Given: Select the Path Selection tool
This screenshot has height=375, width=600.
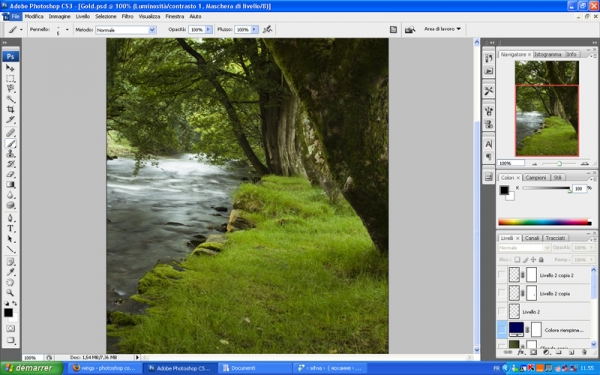Looking at the screenshot, I should click(x=10, y=239).
